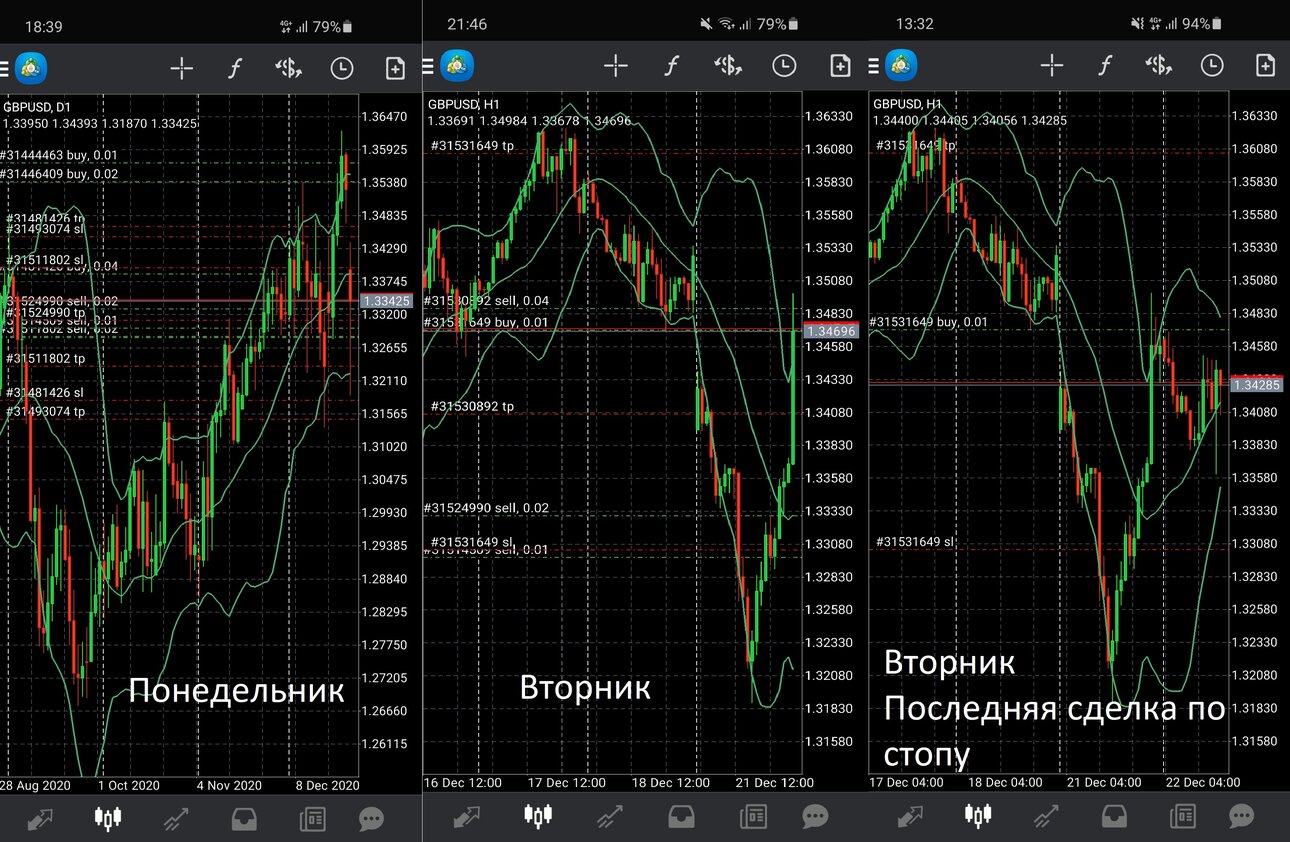Open timeframe clock in the 18:39 D1 screen
This screenshot has width=1290, height=842.
tap(342, 68)
